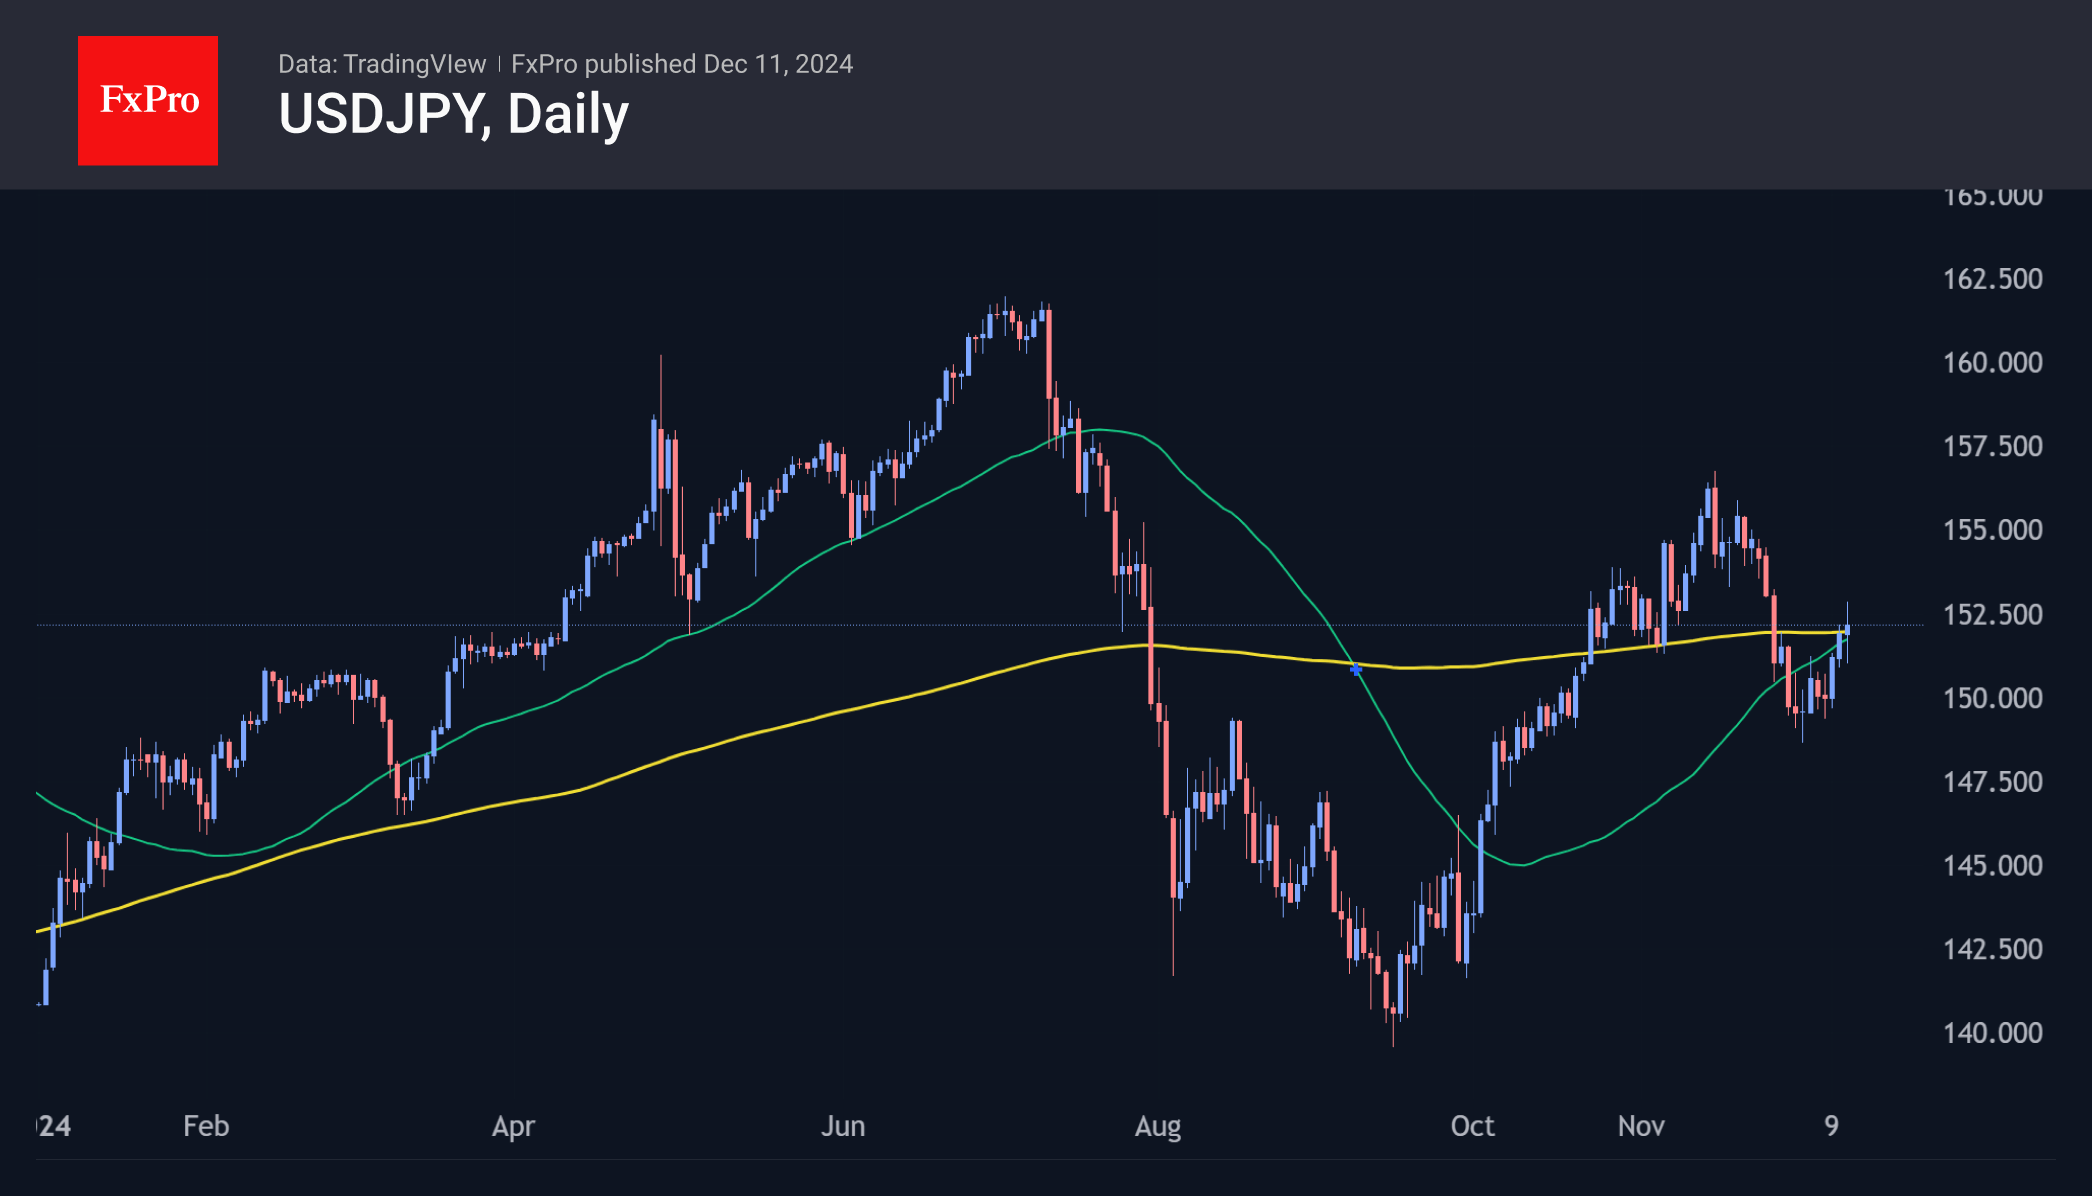Click the USDJPY, Daily chart title
This screenshot has width=2092, height=1196.
[453, 114]
